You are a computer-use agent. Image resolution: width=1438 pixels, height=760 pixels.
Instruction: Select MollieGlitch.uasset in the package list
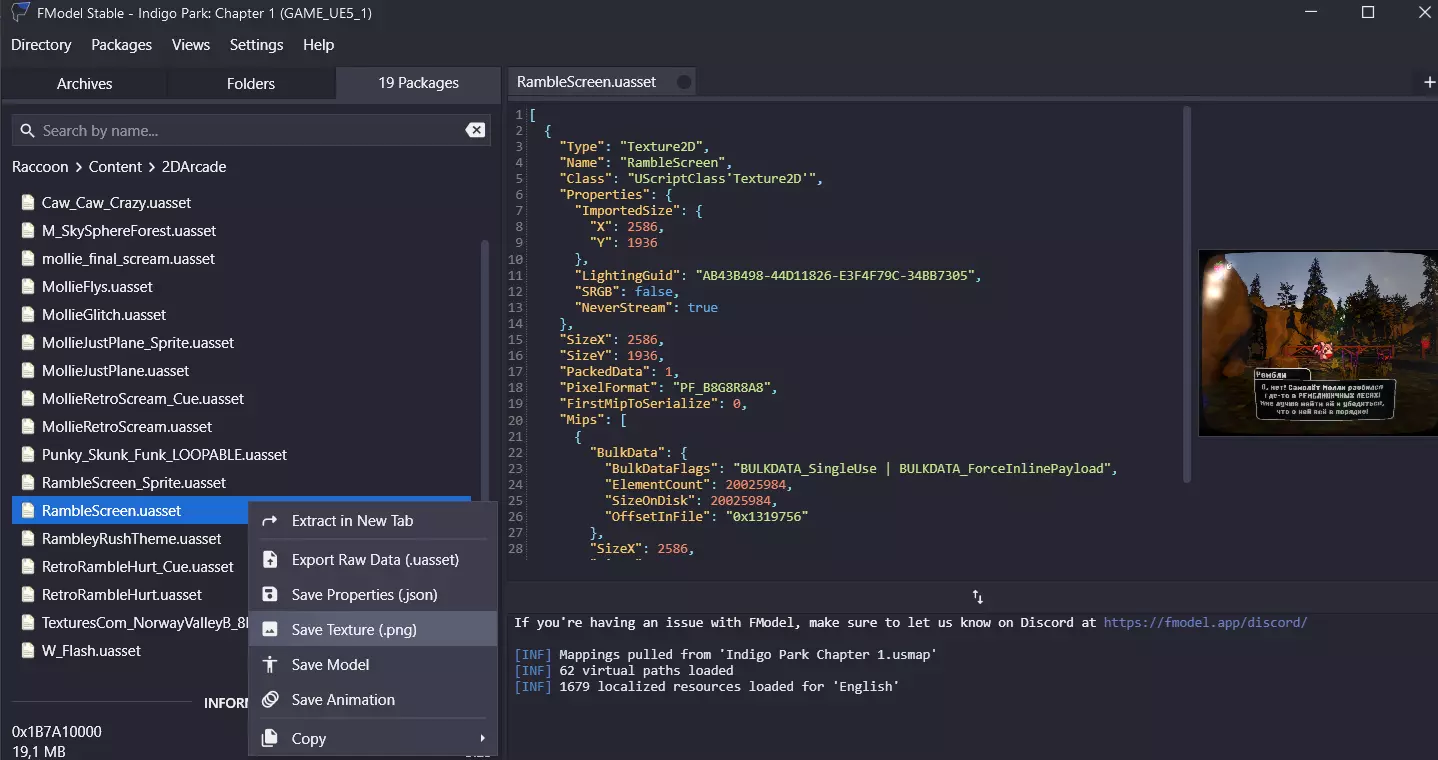(x=104, y=315)
